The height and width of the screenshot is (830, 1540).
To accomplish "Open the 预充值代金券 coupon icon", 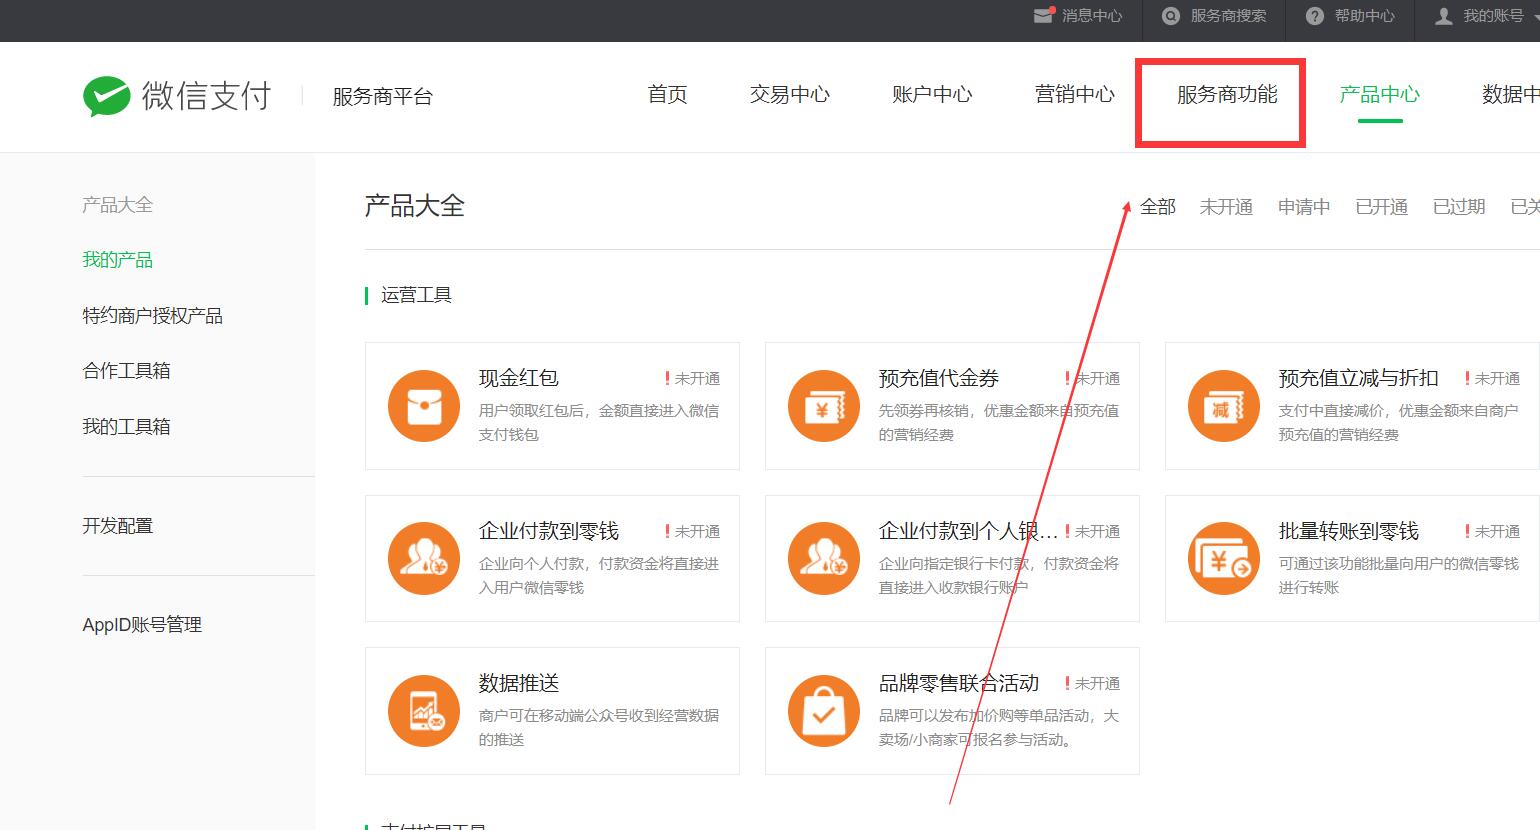I will [824, 406].
